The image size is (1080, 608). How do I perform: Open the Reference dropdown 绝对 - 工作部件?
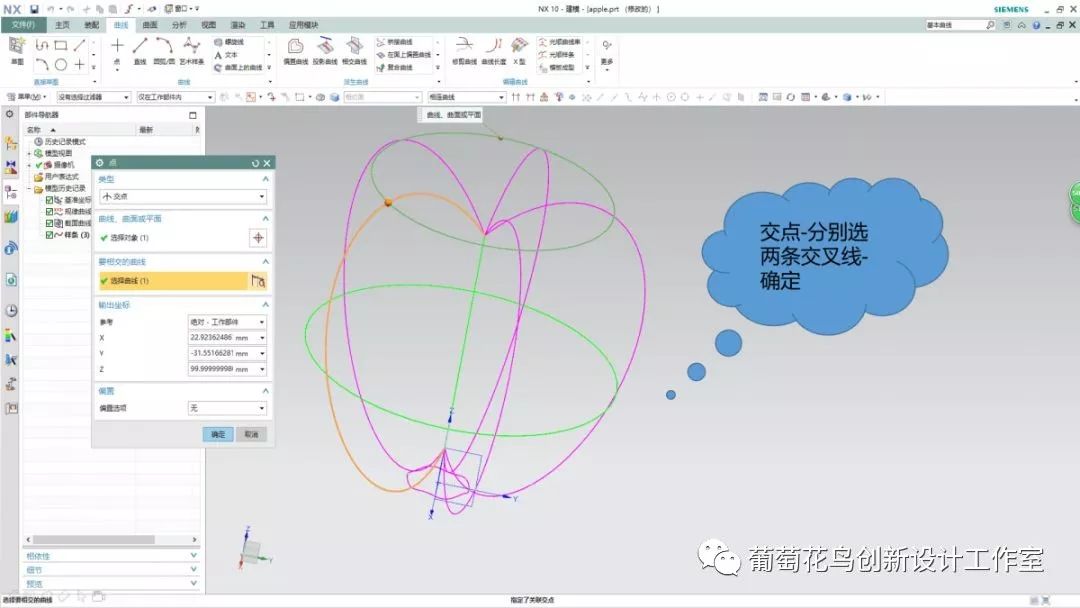227,322
